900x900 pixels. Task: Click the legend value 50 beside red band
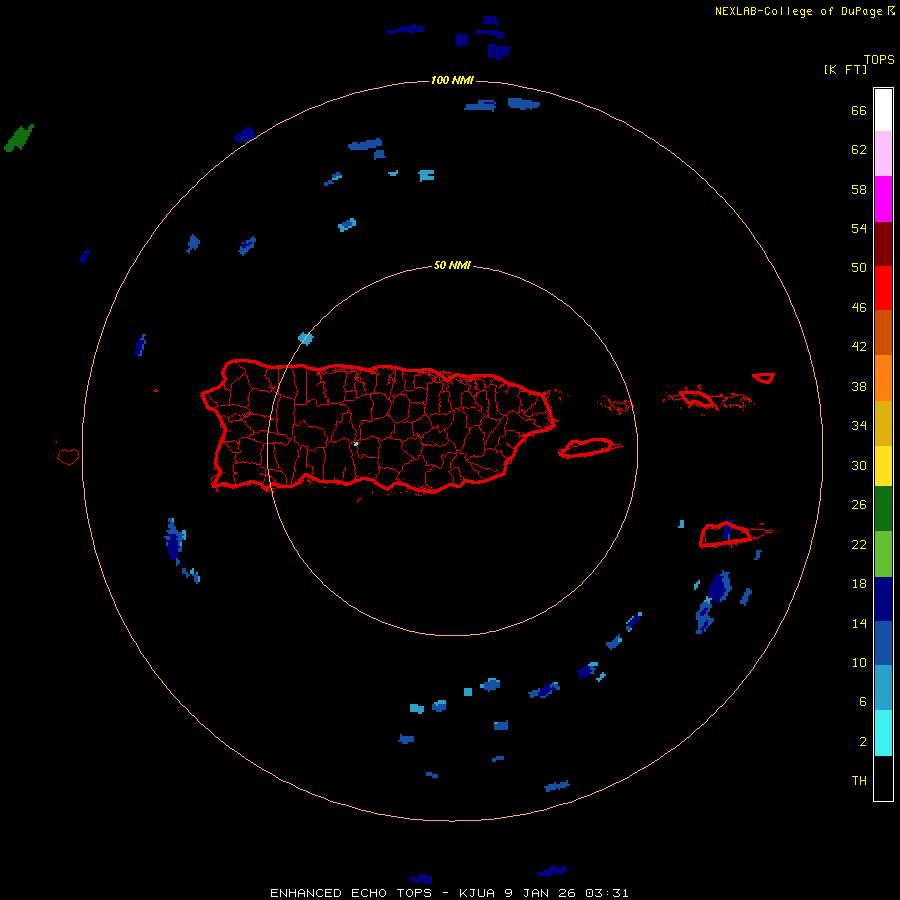tap(859, 267)
